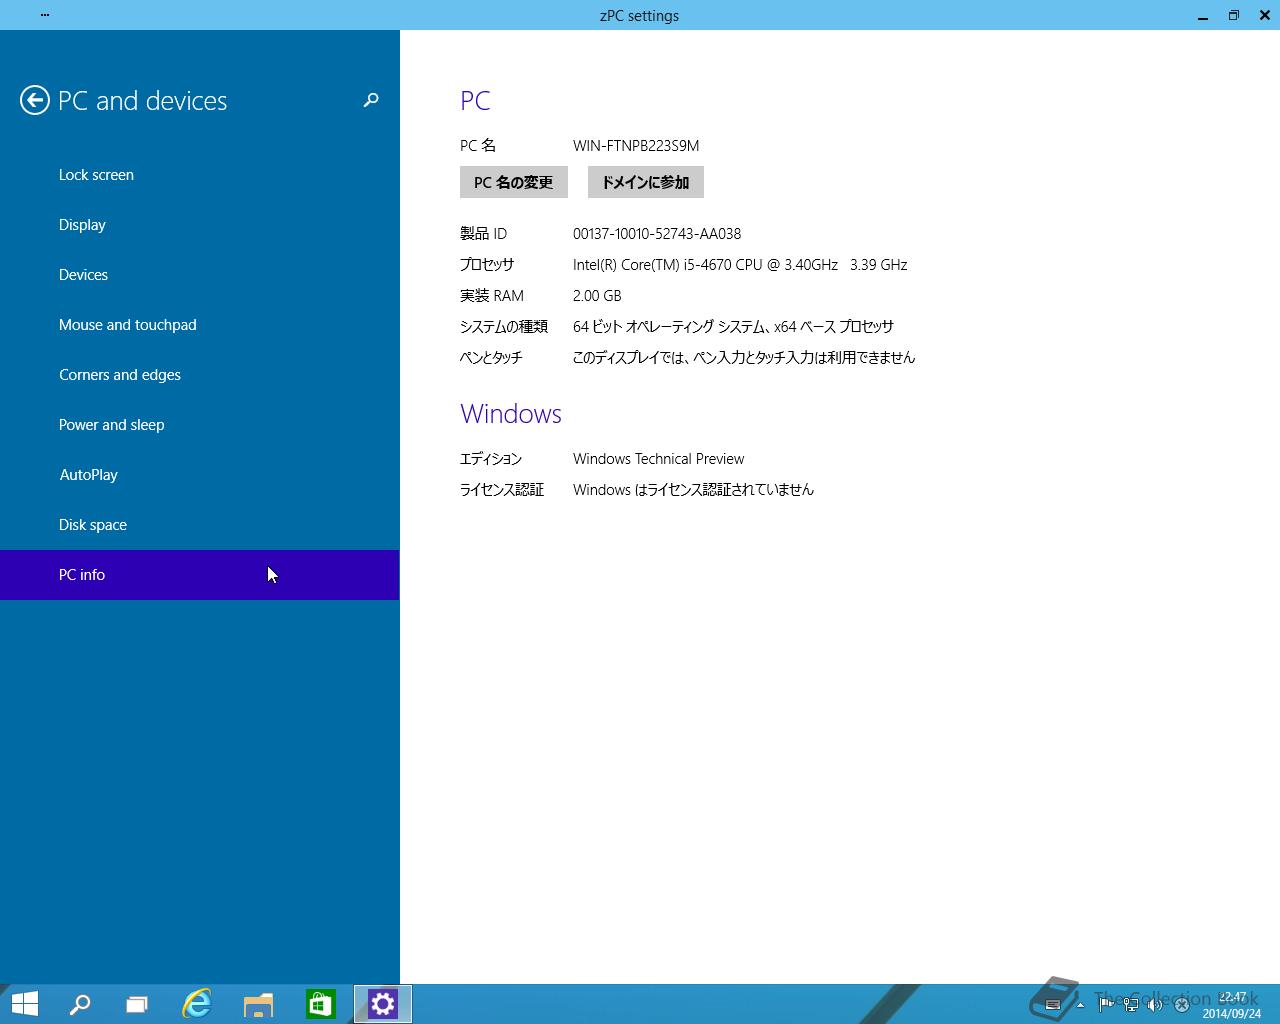Open Mouse and touchpad settings
Viewport: 1280px width, 1024px height.
[200, 325]
